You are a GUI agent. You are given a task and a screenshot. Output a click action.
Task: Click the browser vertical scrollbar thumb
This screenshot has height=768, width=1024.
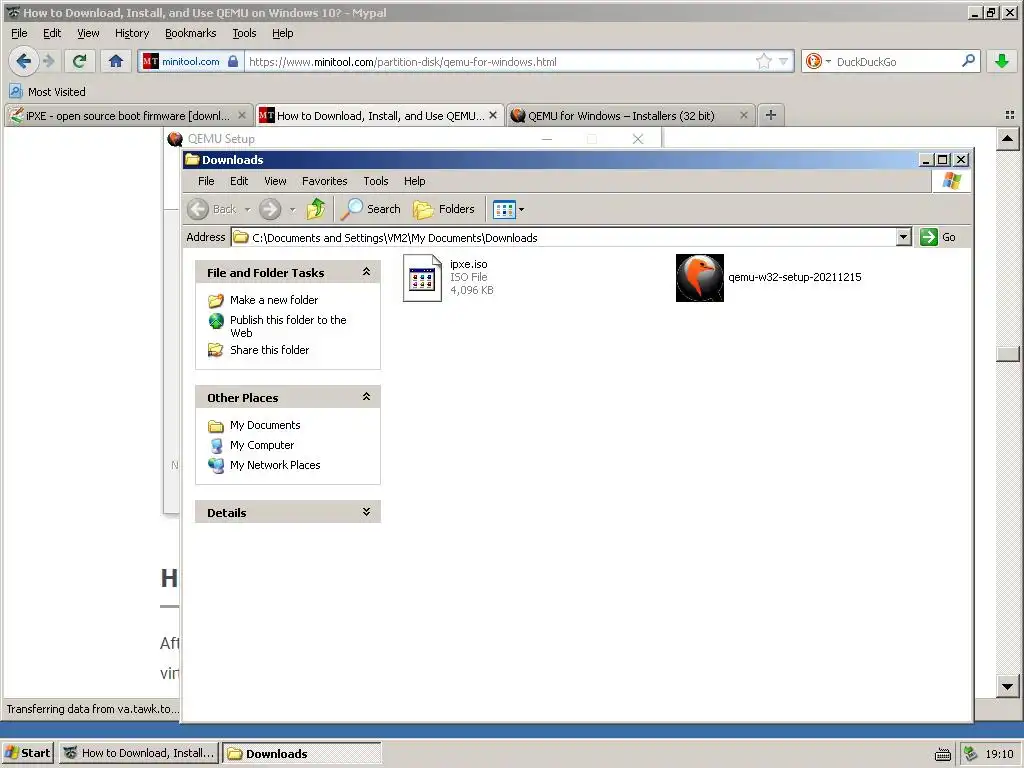click(x=1008, y=354)
